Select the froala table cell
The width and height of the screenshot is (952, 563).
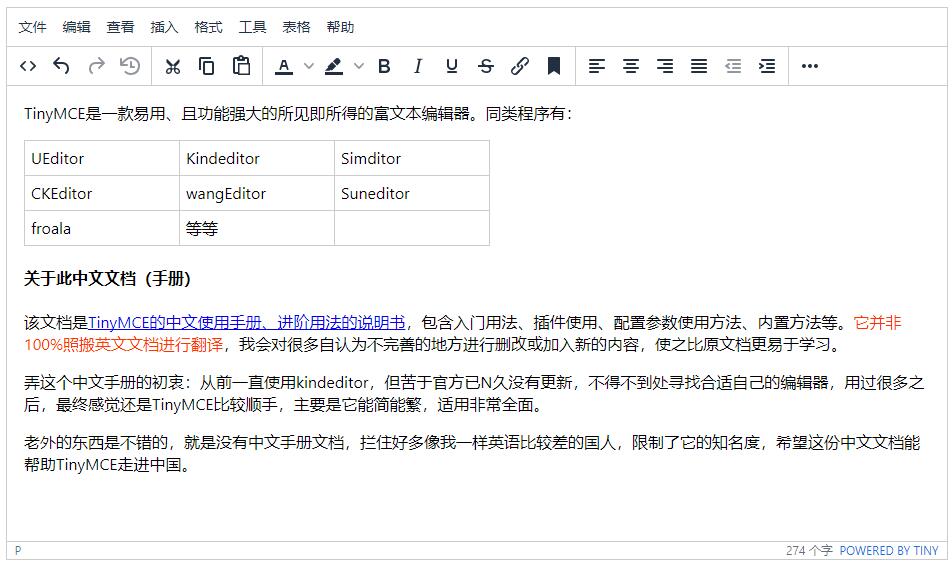pyautogui.click(x=102, y=228)
